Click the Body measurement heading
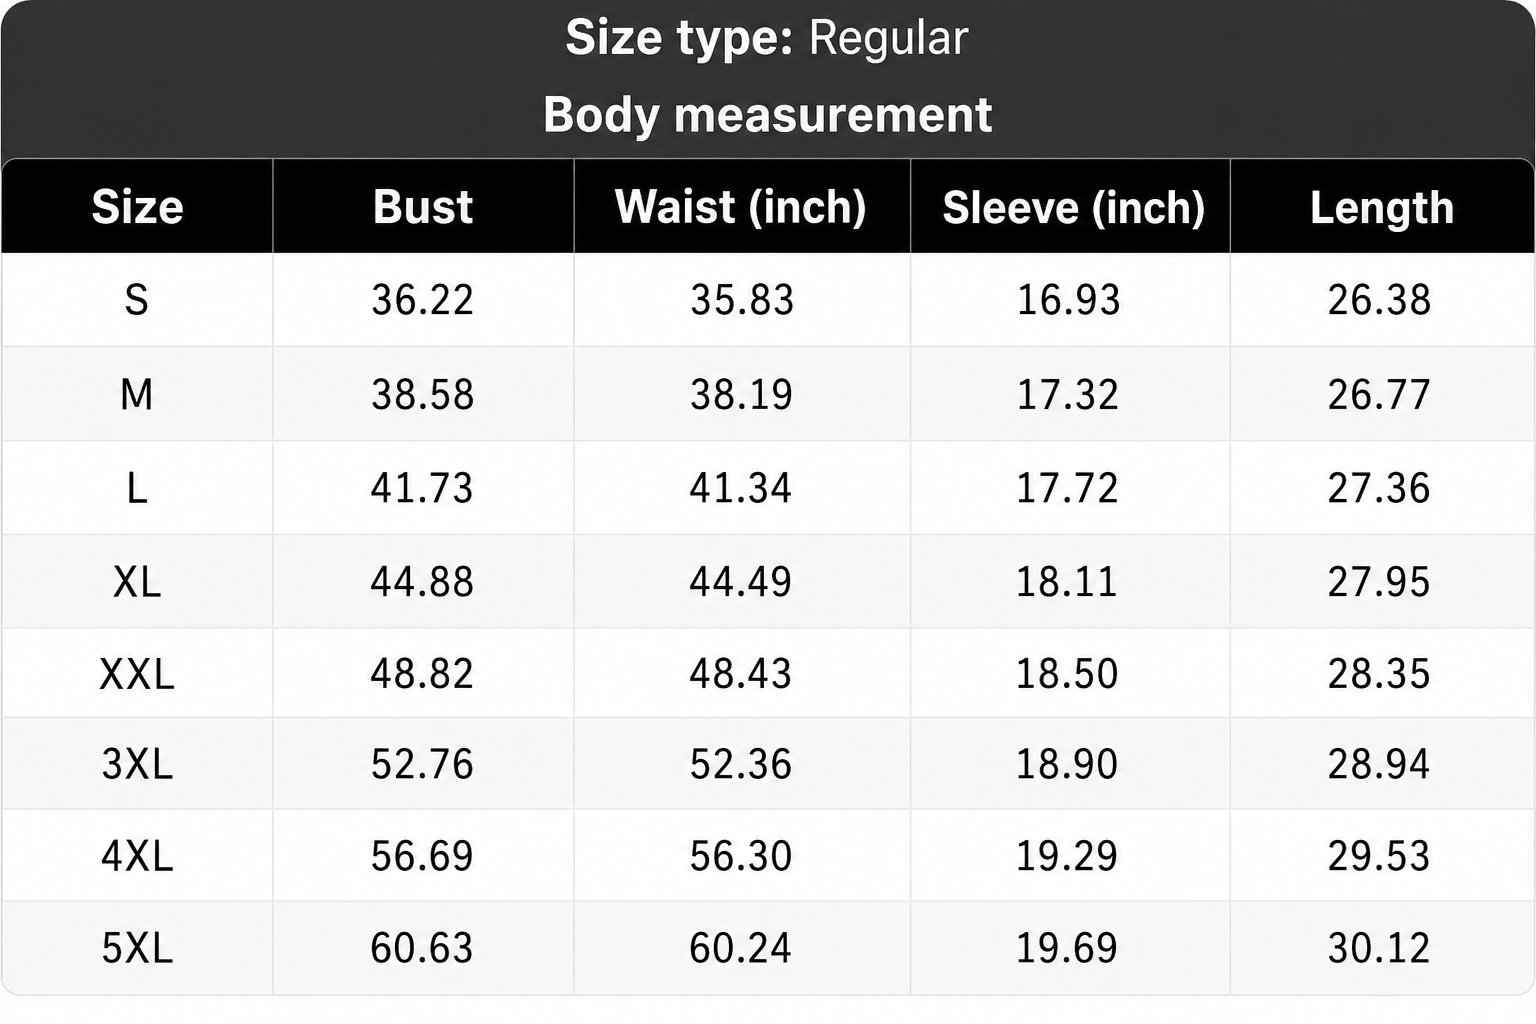Image resolution: width=1536 pixels, height=1024 pixels. pyautogui.click(x=768, y=114)
